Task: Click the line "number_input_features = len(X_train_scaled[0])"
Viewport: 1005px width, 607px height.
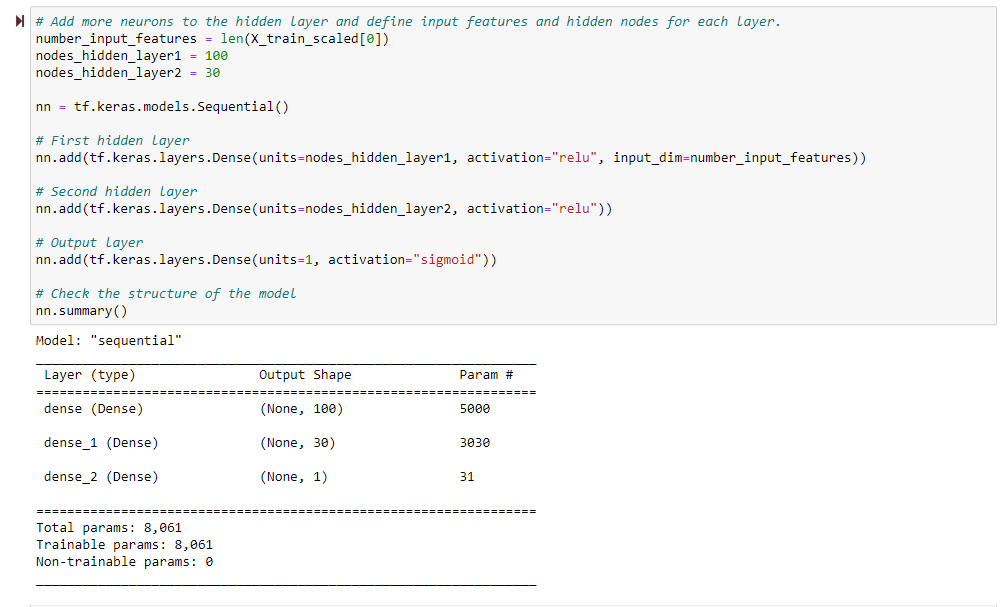Action: 212,39
